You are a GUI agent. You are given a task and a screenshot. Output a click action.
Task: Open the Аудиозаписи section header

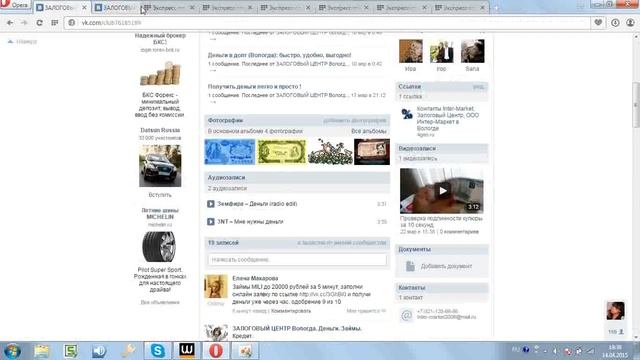227,178
